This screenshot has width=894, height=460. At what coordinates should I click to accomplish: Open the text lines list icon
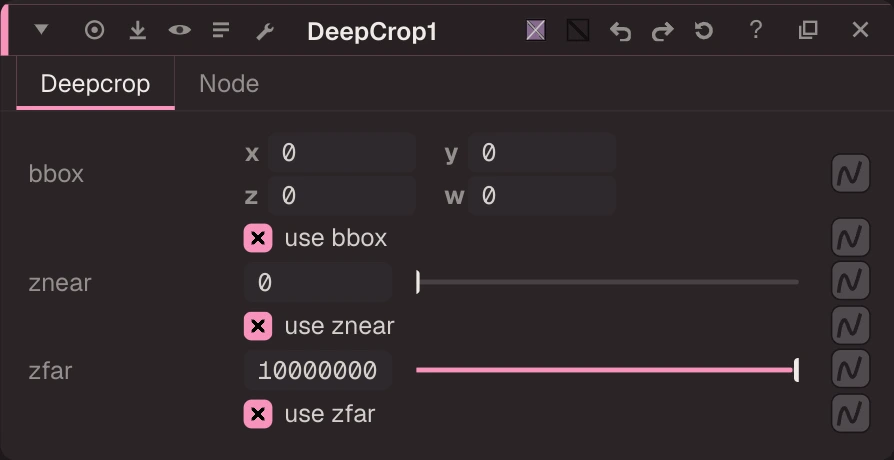pos(221,30)
